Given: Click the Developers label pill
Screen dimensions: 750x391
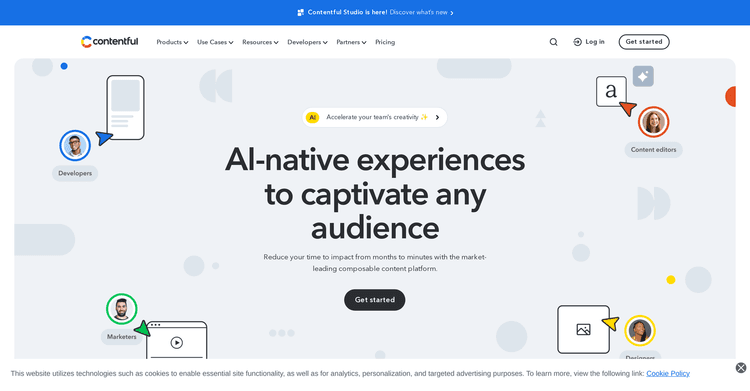Looking at the screenshot, I should coord(75,173).
